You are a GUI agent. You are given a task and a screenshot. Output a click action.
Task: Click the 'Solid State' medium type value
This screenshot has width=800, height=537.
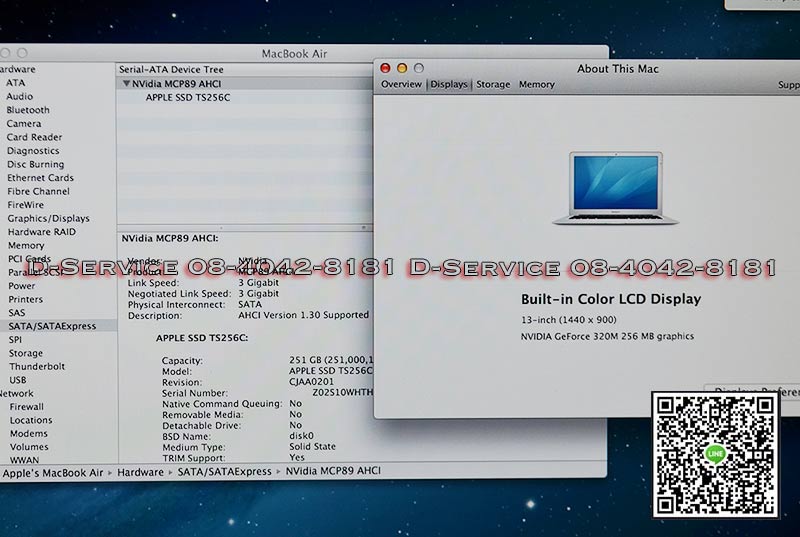(x=312, y=446)
